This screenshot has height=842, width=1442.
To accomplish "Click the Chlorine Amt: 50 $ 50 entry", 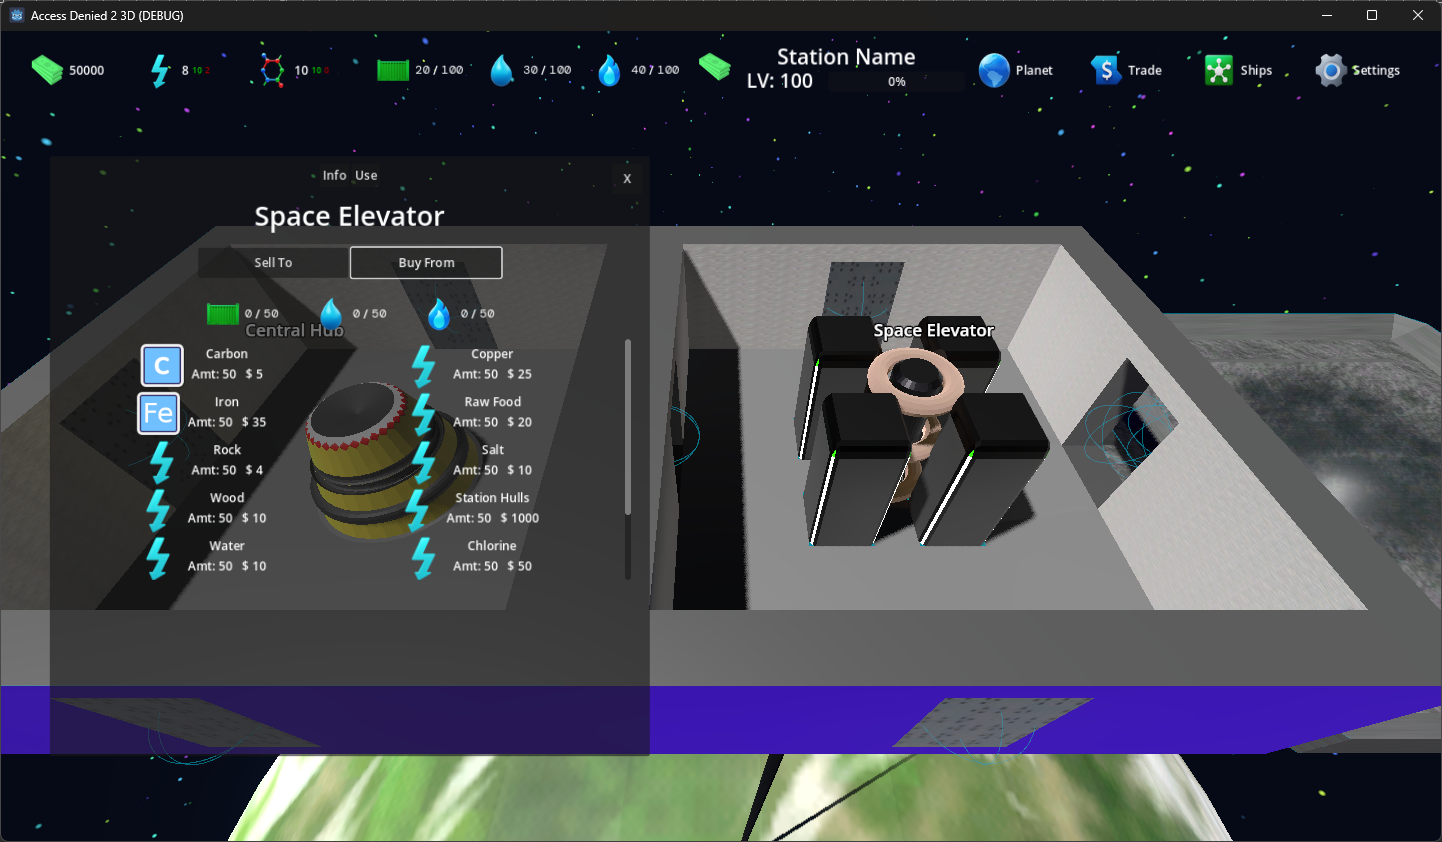I will pyautogui.click(x=492, y=556).
